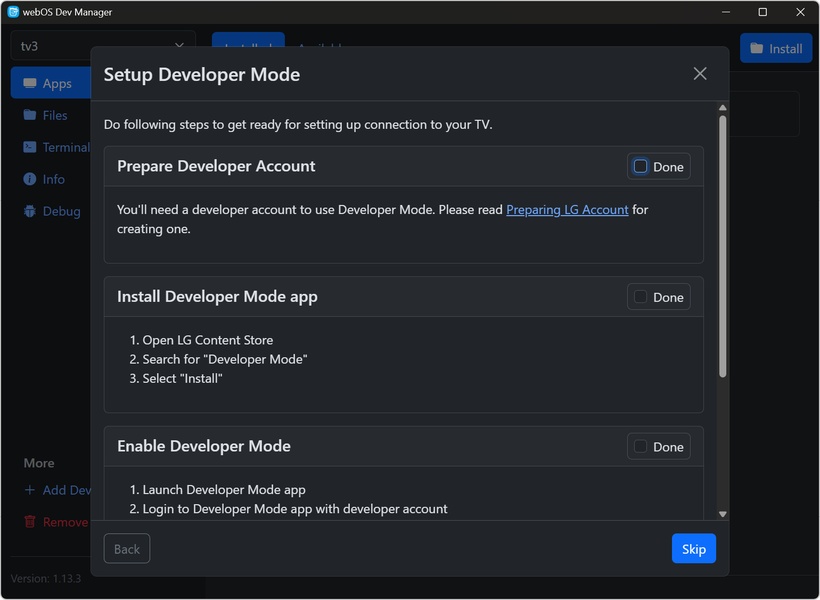Click the scrollbar up arrow in dialog
The height and width of the screenshot is (600, 820).
coord(723,108)
